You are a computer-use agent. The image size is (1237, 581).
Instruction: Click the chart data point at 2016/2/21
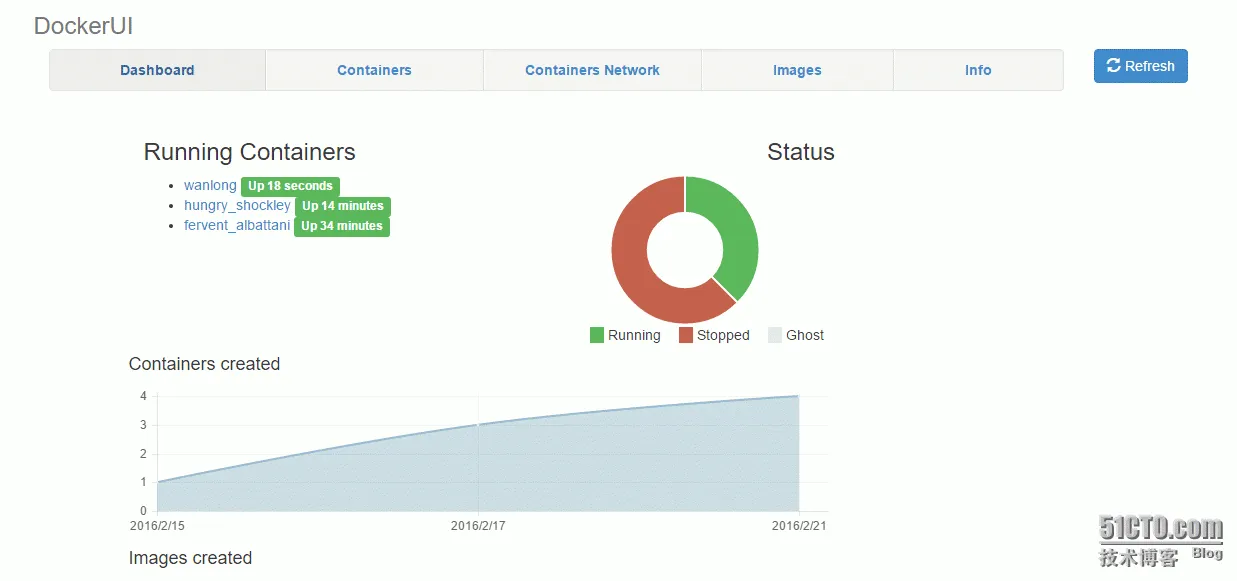799,396
